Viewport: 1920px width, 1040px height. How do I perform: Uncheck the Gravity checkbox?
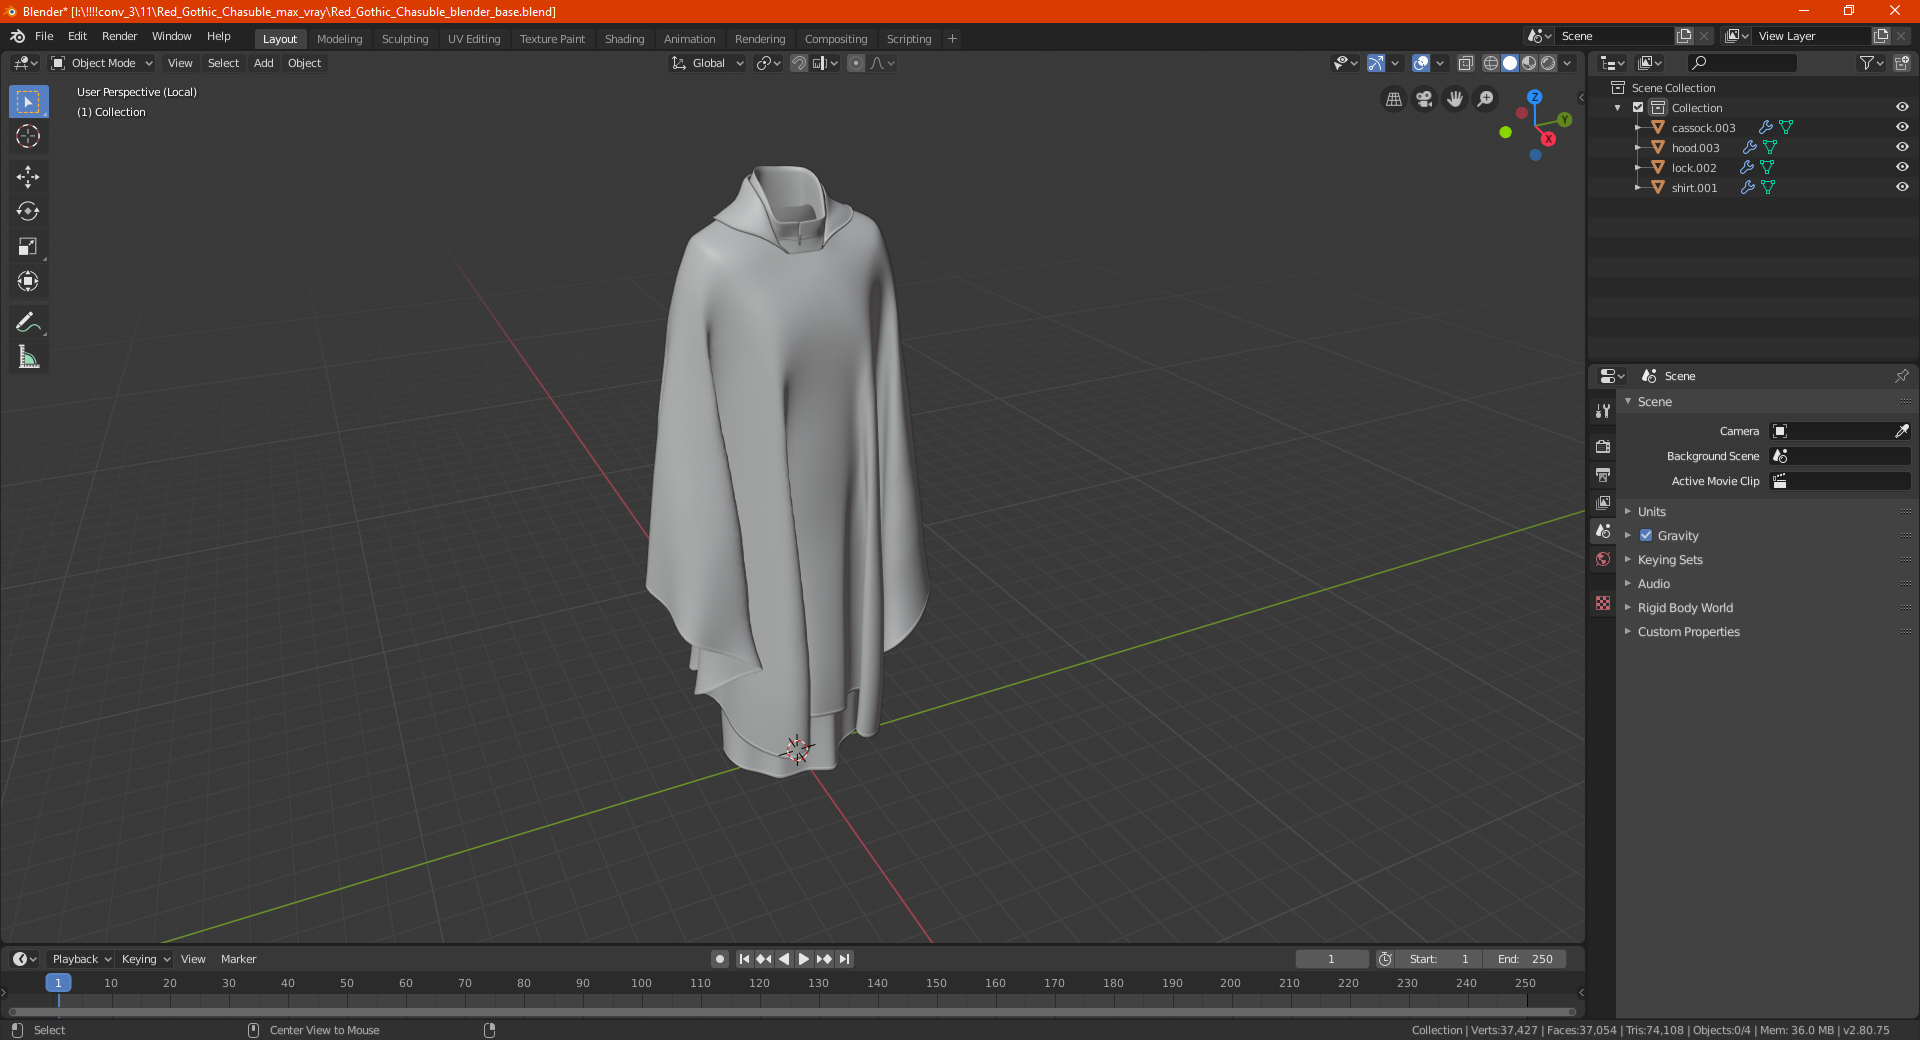click(1646, 535)
